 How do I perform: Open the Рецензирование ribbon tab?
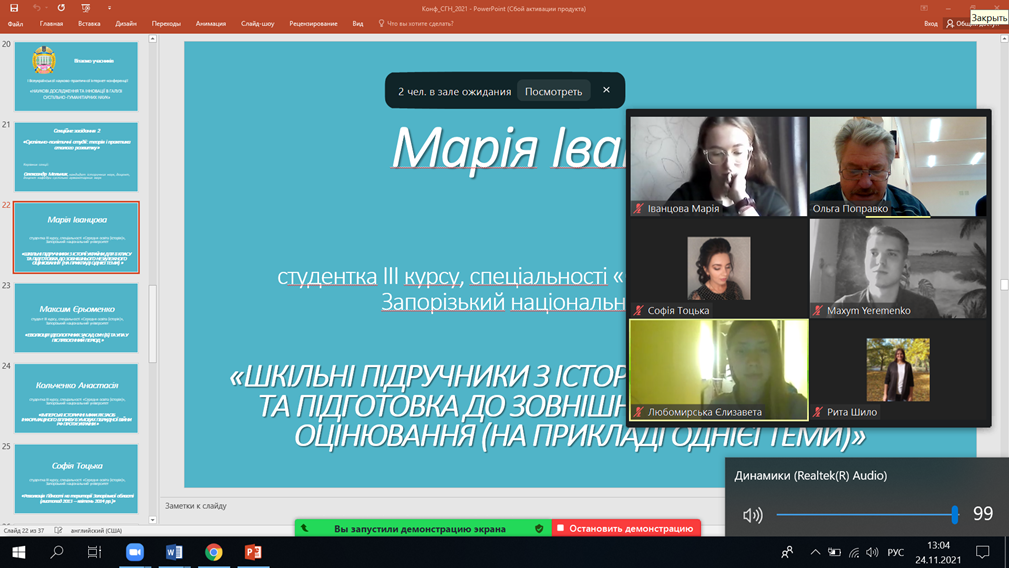tap(313, 24)
